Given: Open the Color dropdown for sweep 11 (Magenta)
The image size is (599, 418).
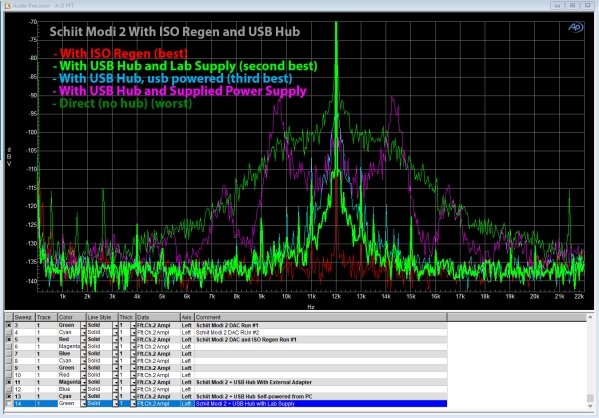Looking at the screenshot, I should coord(83,382).
